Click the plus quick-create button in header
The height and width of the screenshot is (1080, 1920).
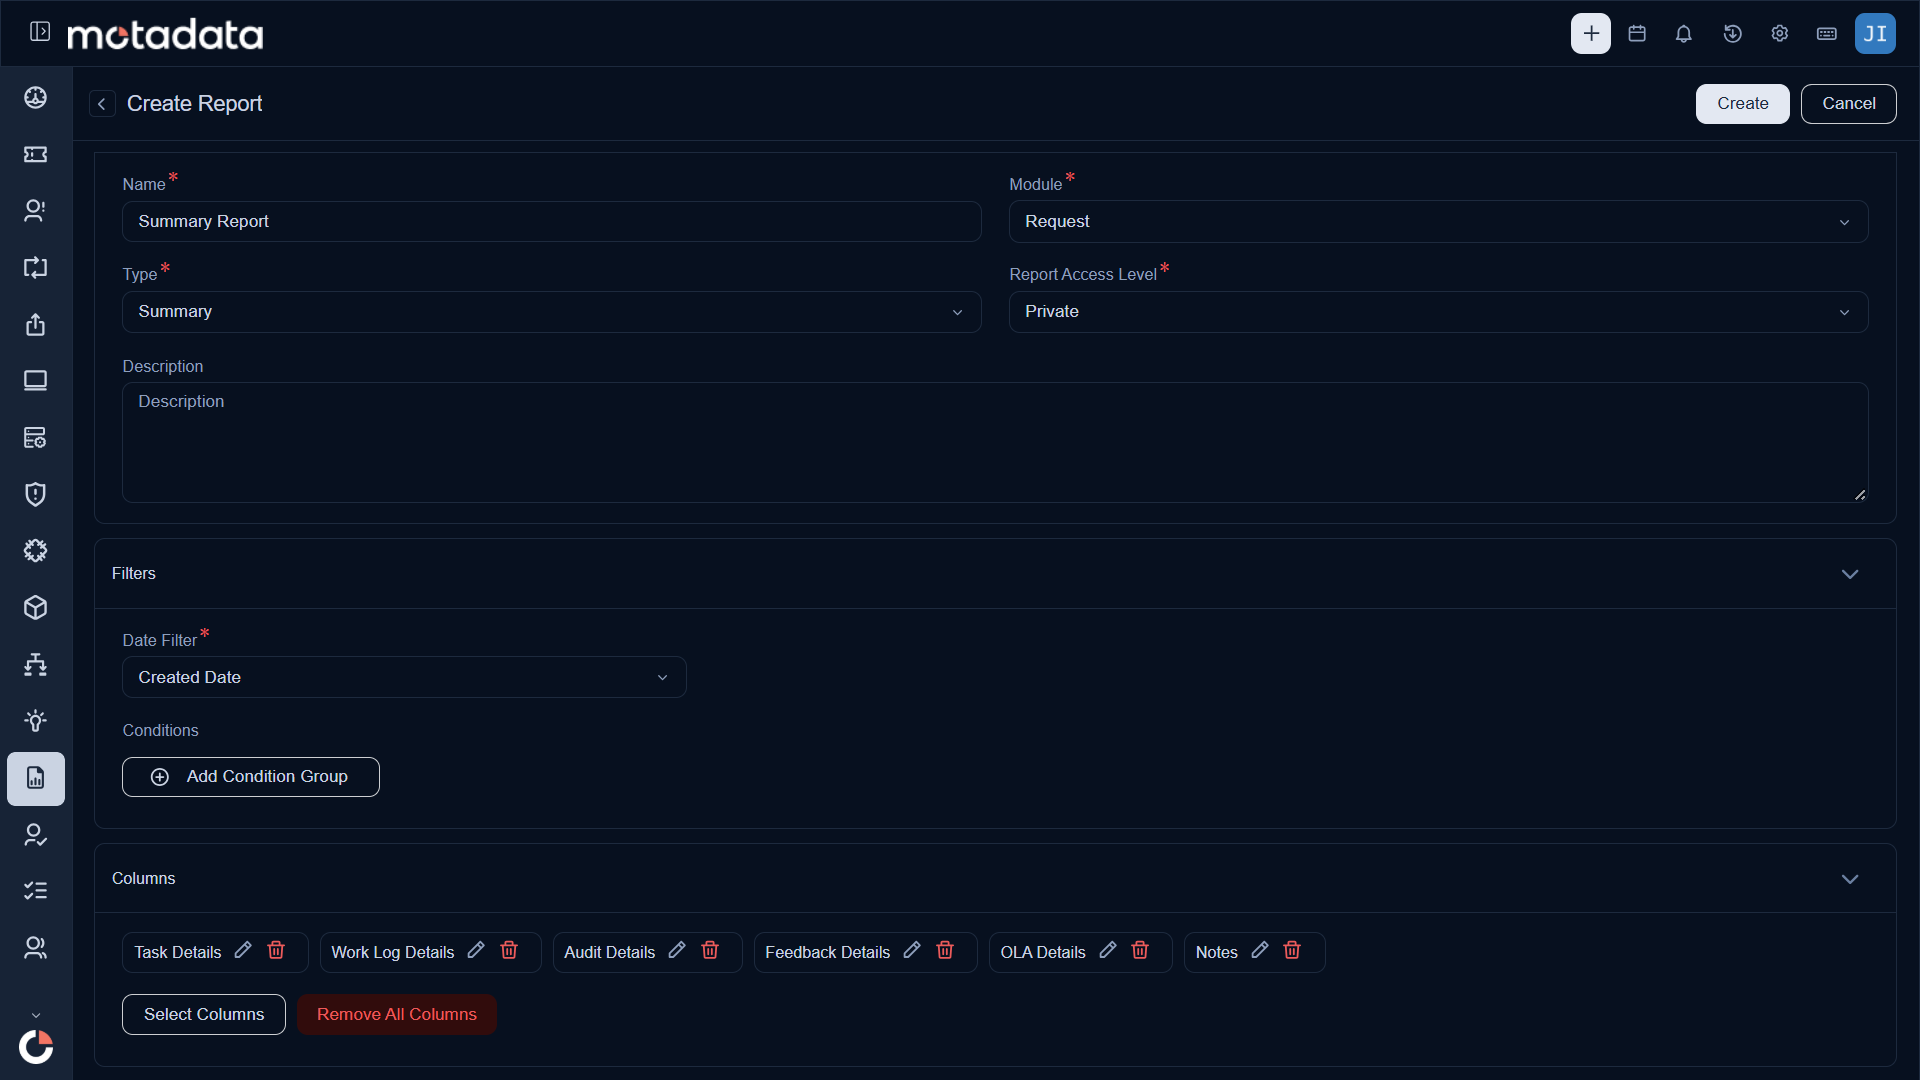tap(1591, 33)
